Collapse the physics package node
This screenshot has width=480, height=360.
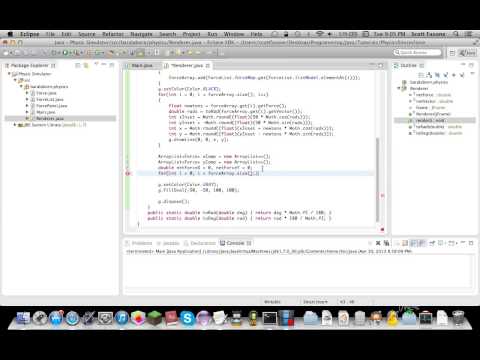coord(21,86)
